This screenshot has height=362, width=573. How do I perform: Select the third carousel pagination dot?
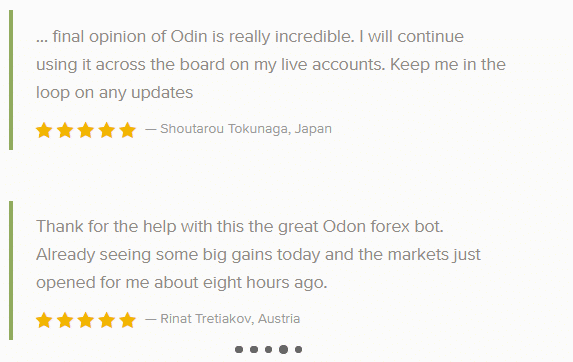pos(269,350)
